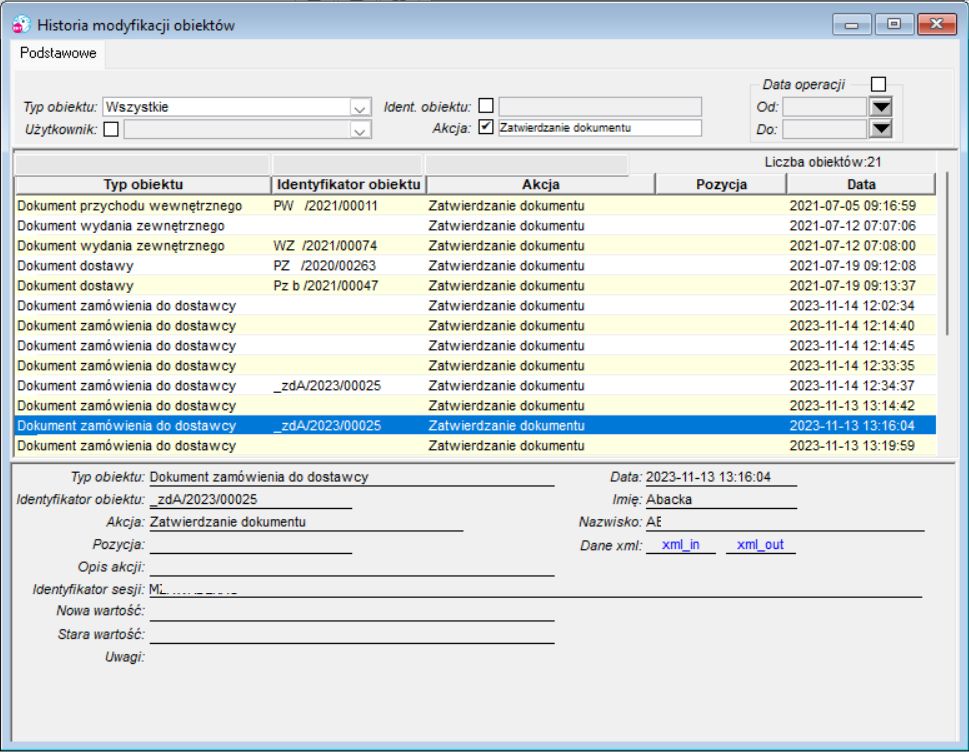Select row dated 2023-11-13 13:14:42
Screen dimensions: 969x752
475,405
